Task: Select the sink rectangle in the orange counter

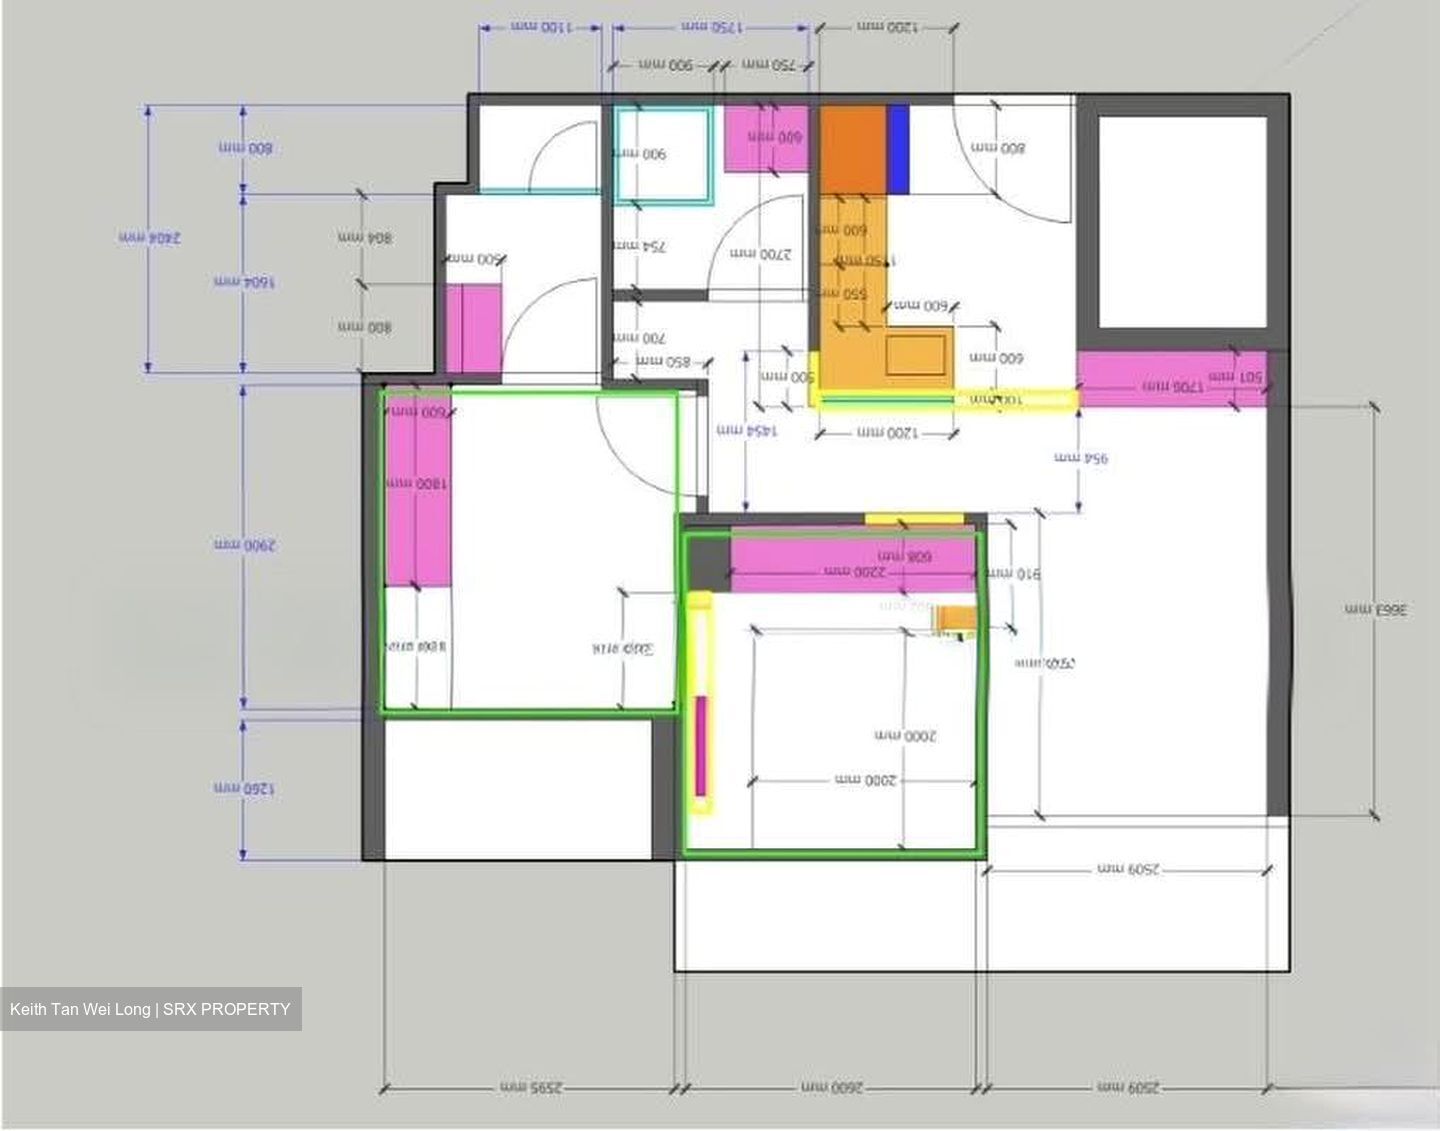Action: tap(917, 356)
